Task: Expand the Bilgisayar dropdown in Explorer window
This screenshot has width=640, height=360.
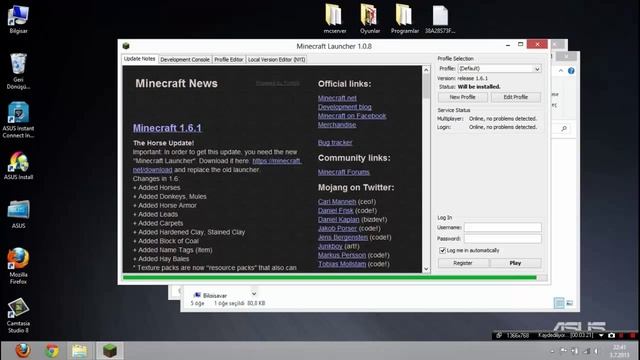Action: 254,294
